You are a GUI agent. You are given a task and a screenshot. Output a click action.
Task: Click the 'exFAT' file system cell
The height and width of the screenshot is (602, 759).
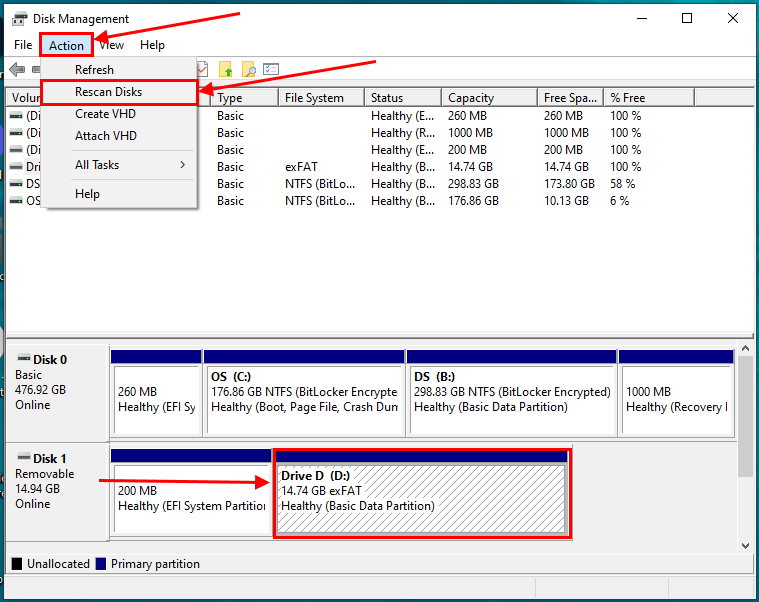(301, 167)
